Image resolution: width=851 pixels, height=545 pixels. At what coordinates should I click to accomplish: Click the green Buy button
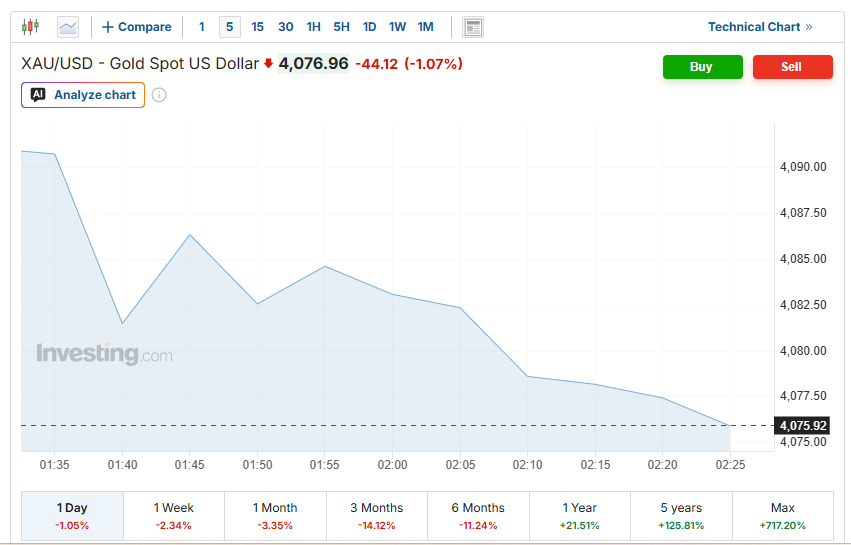pos(702,67)
